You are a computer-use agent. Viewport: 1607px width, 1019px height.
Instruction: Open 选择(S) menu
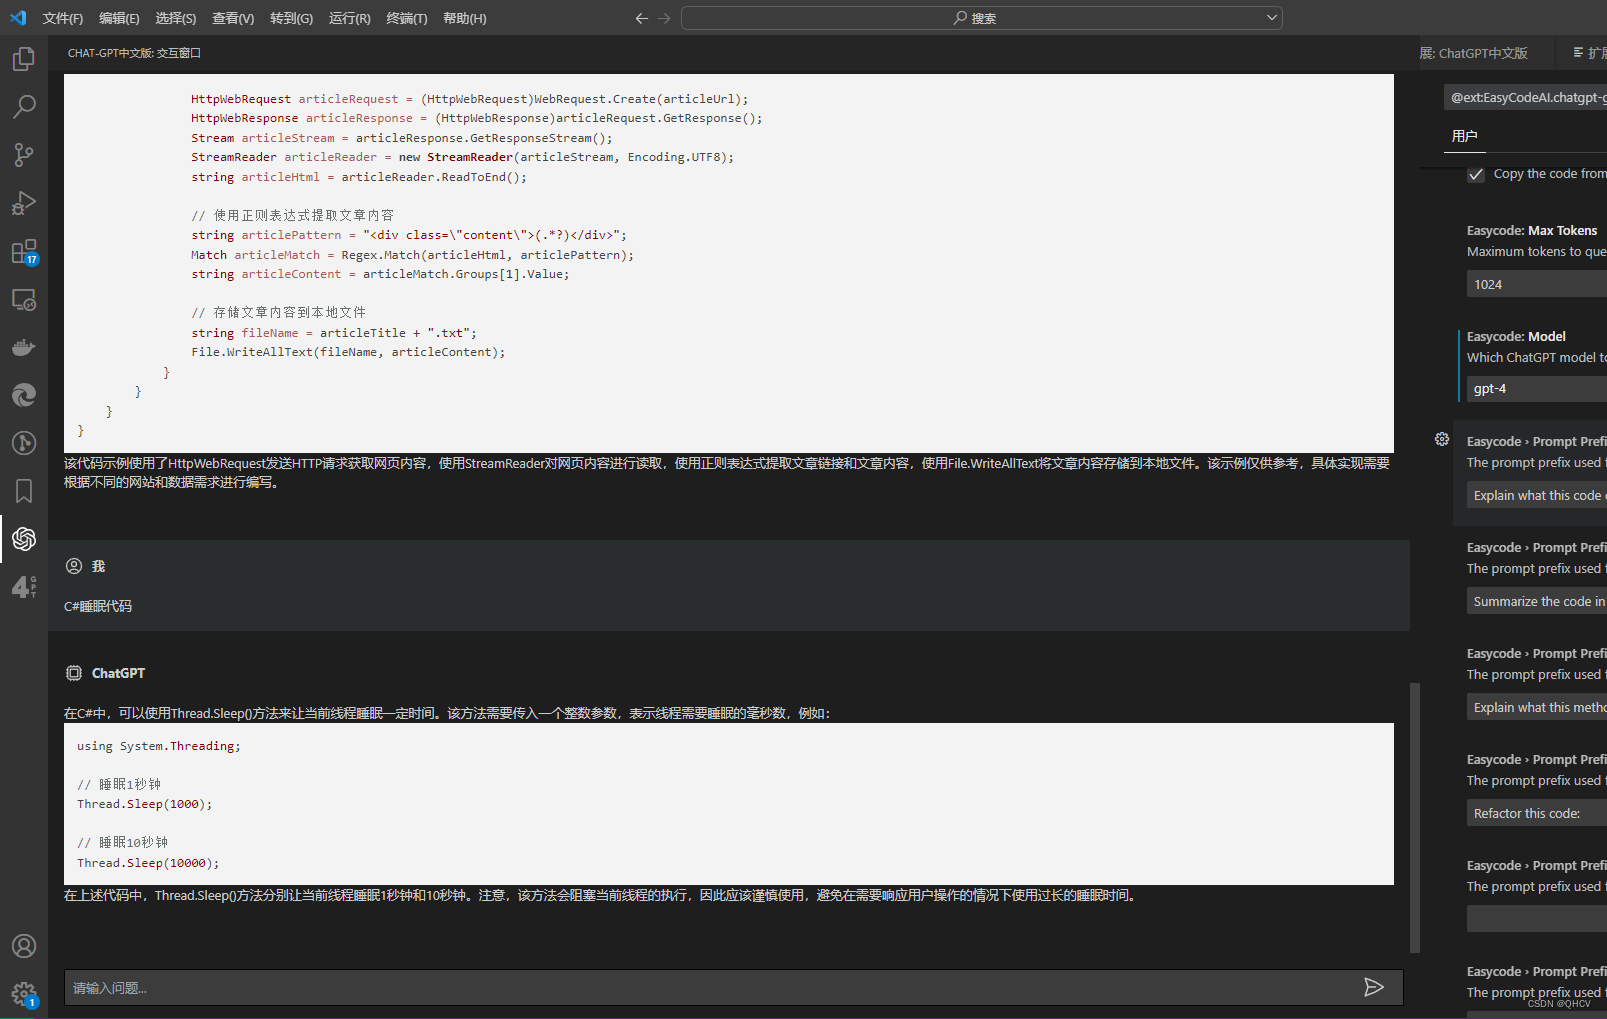(176, 18)
